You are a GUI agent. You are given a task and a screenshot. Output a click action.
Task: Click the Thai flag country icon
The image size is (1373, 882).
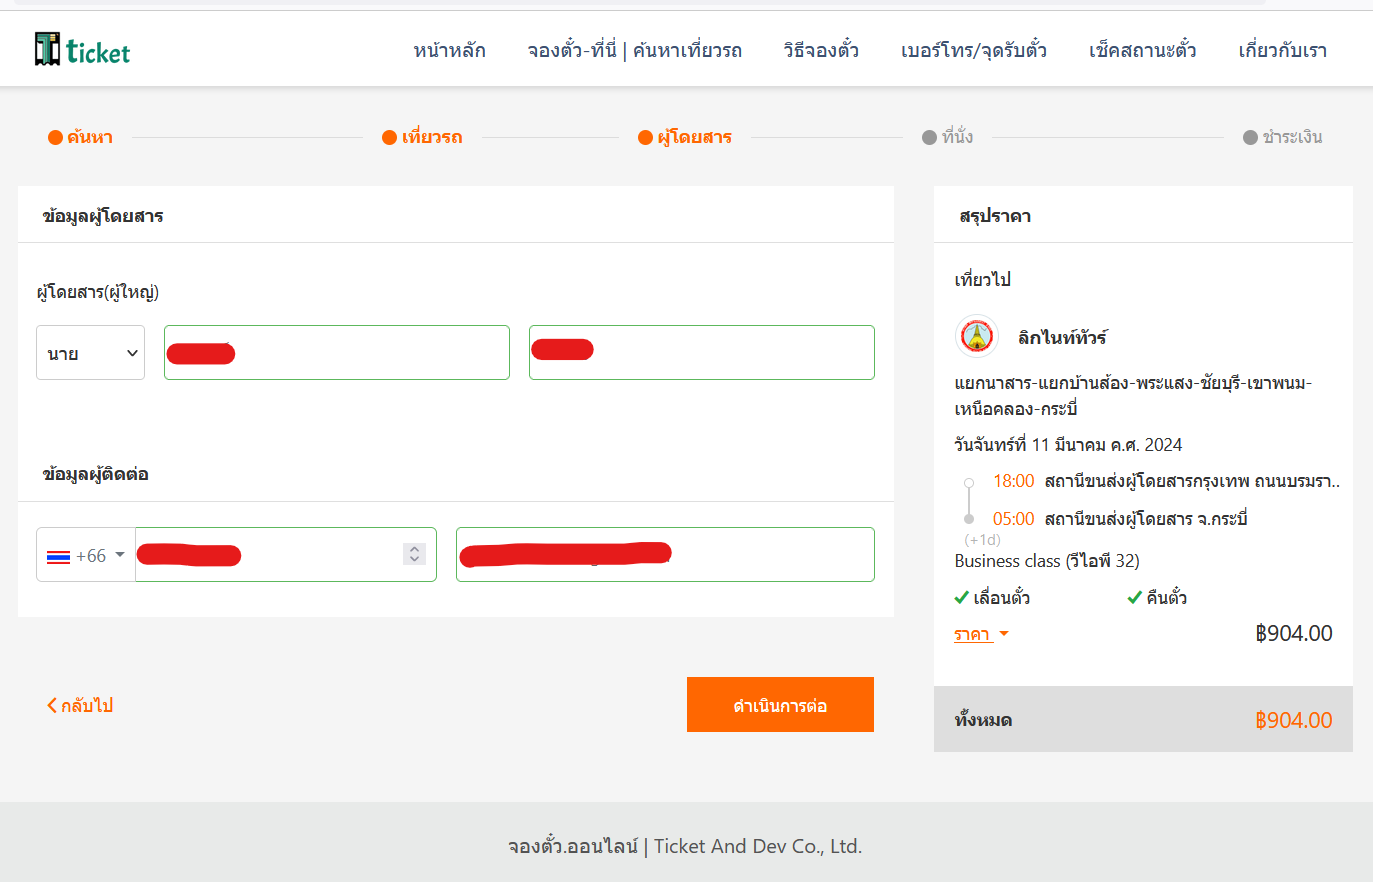click(x=58, y=556)
